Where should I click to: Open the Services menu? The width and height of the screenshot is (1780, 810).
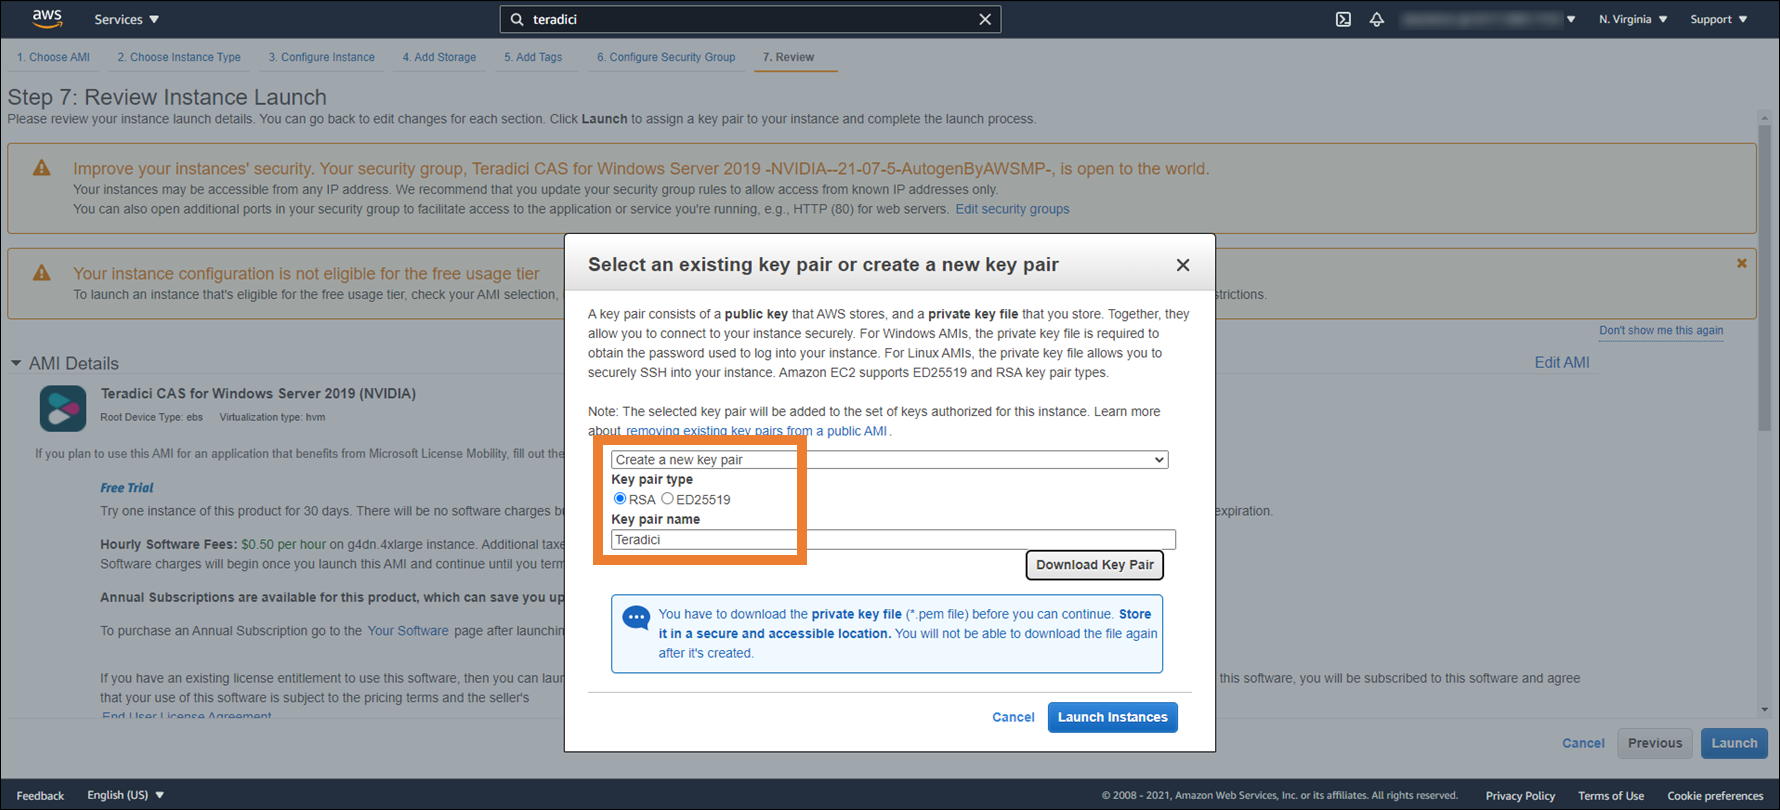coord(126,19)
